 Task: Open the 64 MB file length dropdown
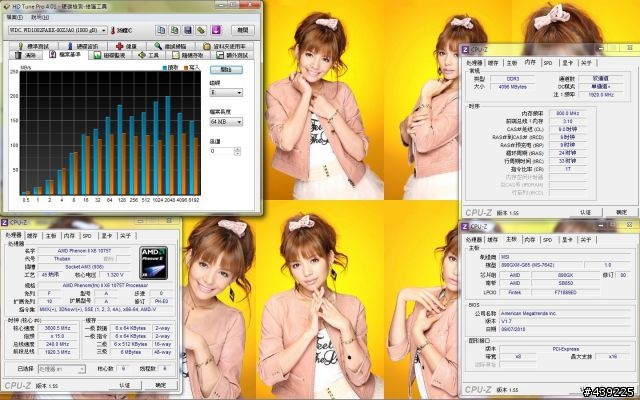[x=240, y=122]
